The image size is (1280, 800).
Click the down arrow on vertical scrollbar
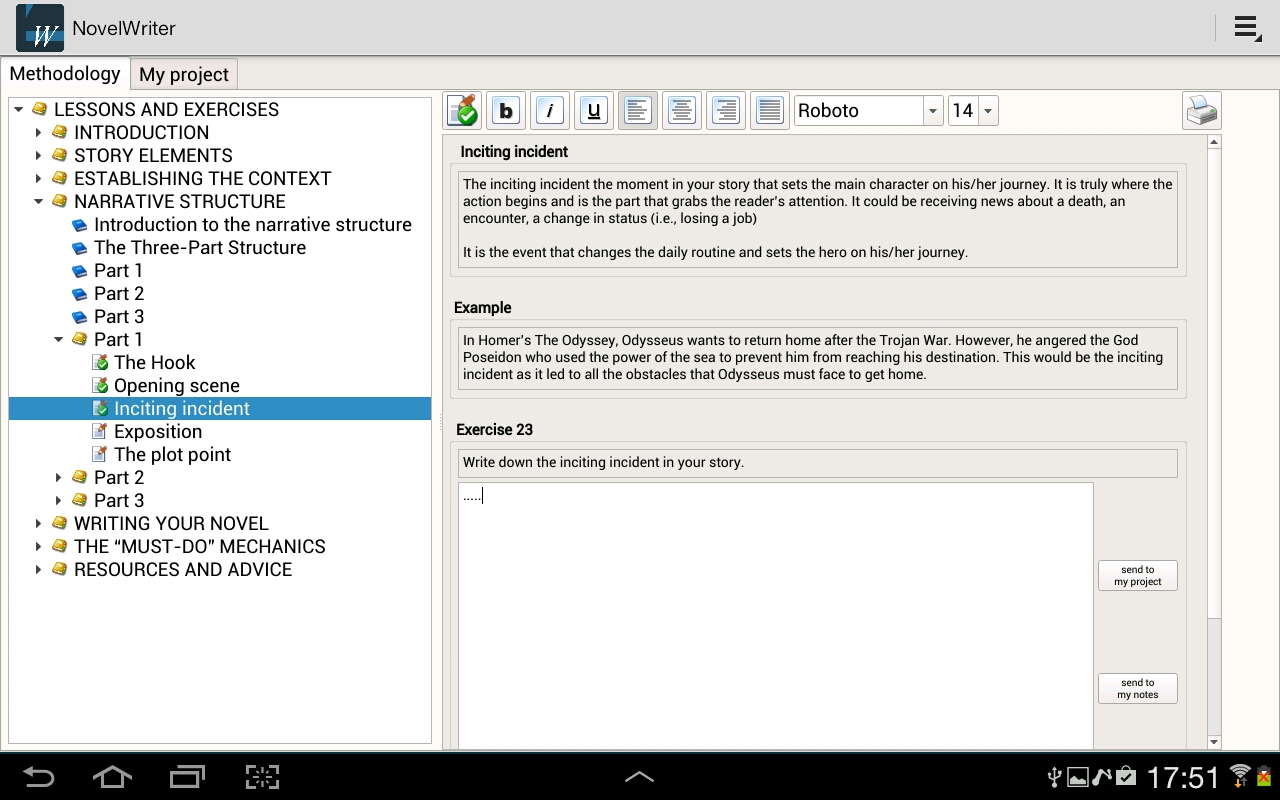(1214, 742)
